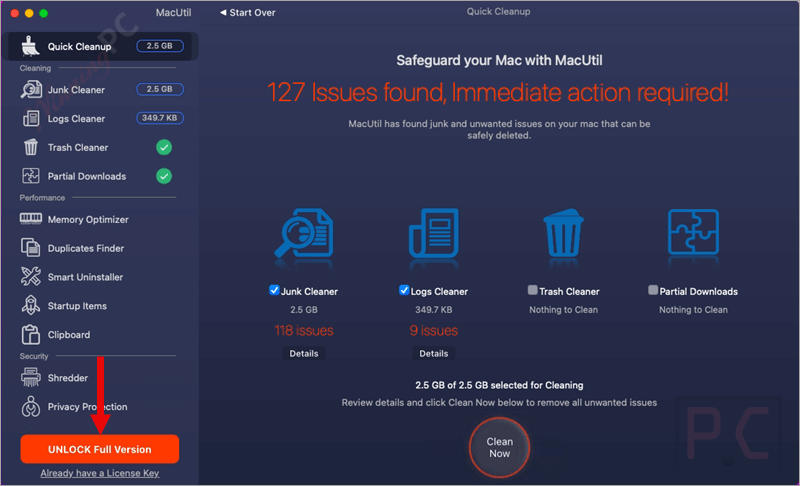The width and height of the screenshot is (800, 486).
Task: Toggle the Trash Cleaner checkbox
Action: point(532,290)
